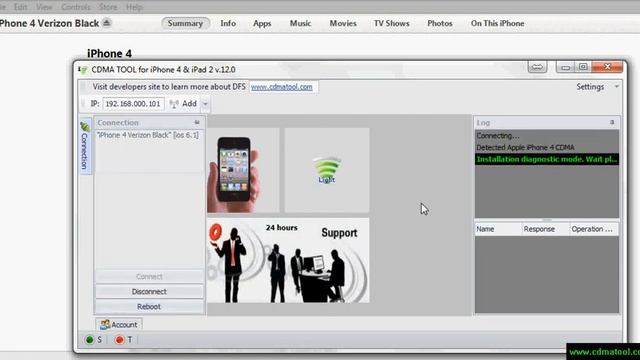Click the Light signal icon tile

pyautogui.click(x=327, y=170)
